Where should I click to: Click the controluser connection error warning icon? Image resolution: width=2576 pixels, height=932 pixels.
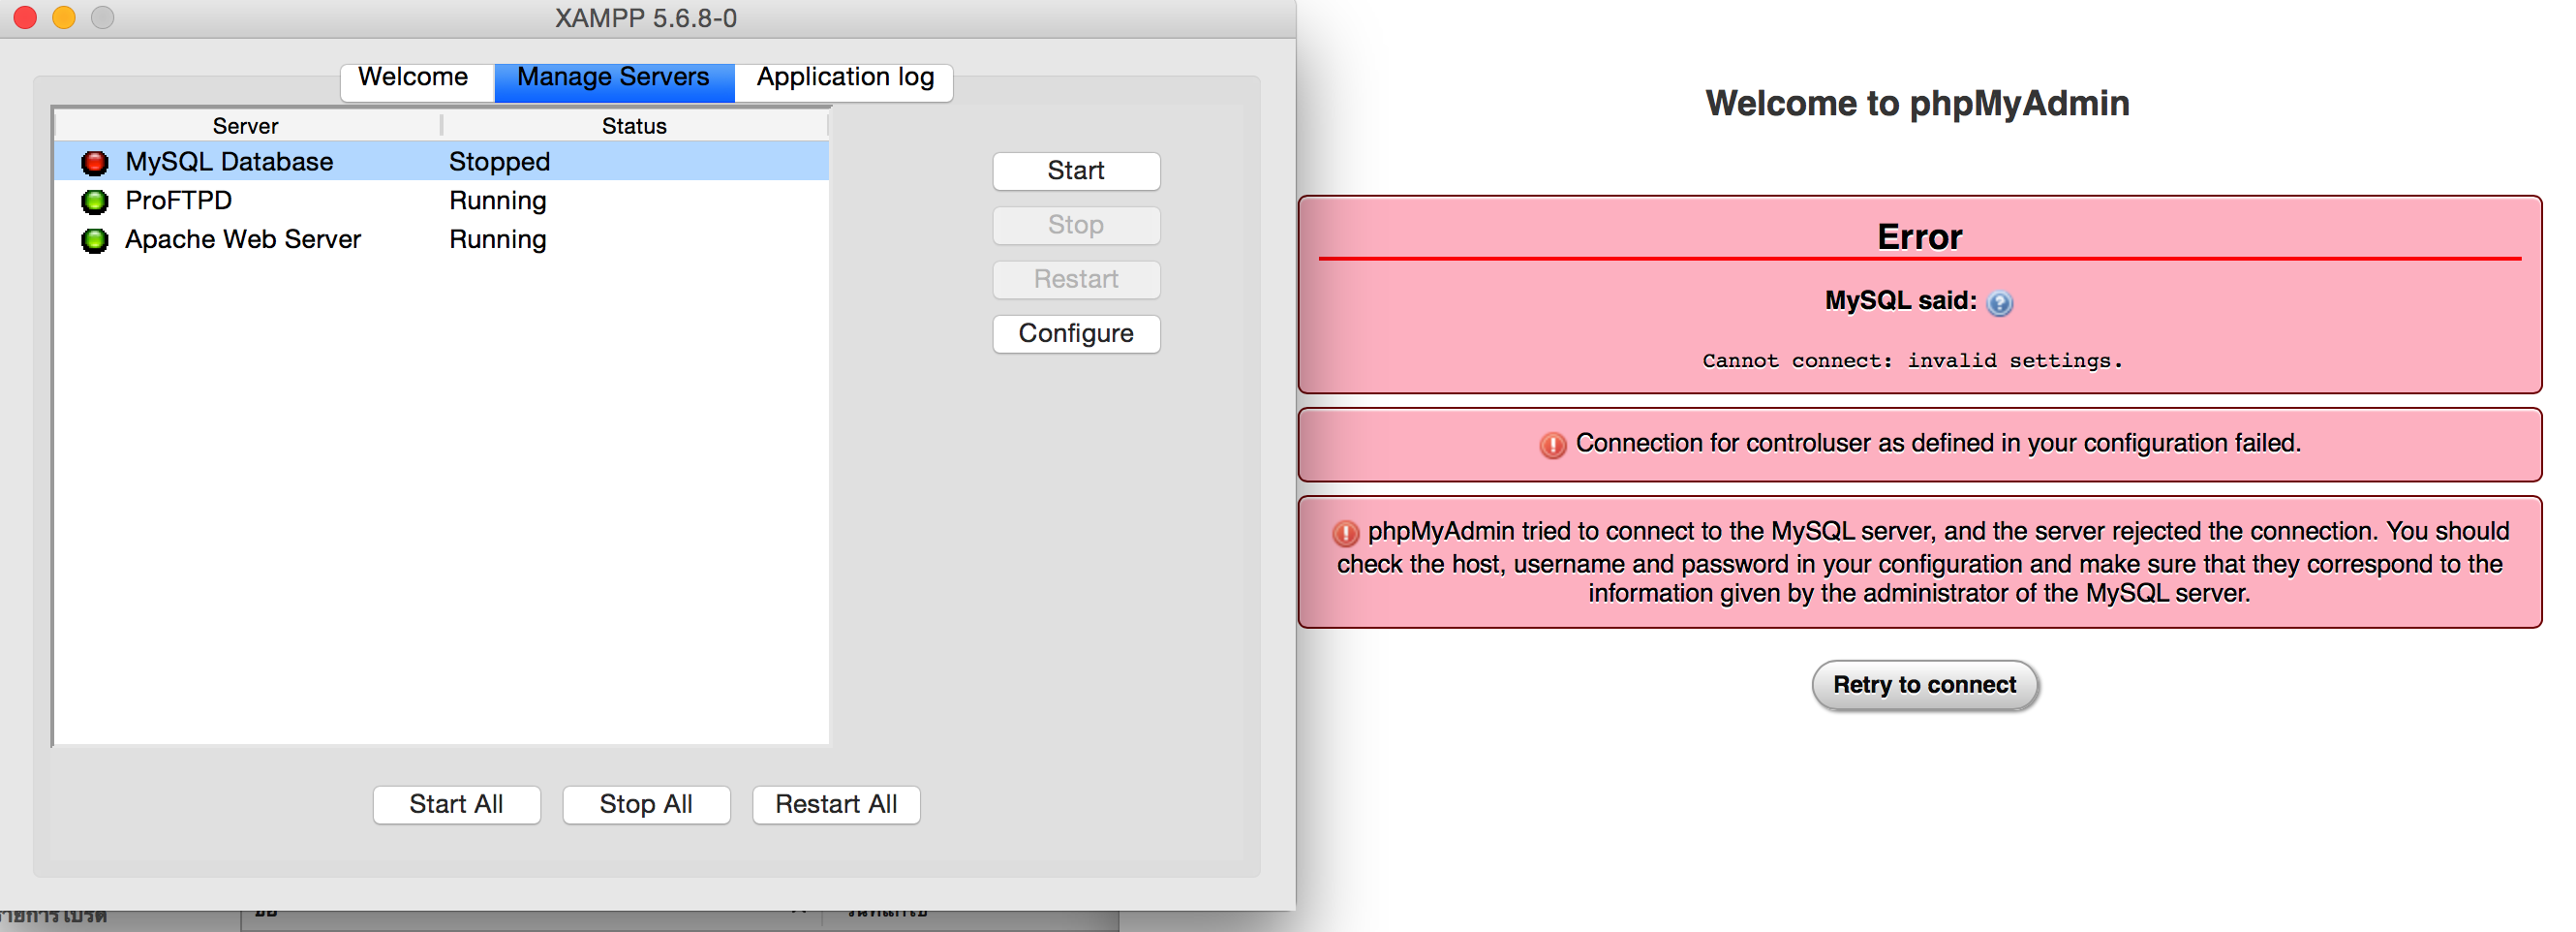[x=1552, y=444]
